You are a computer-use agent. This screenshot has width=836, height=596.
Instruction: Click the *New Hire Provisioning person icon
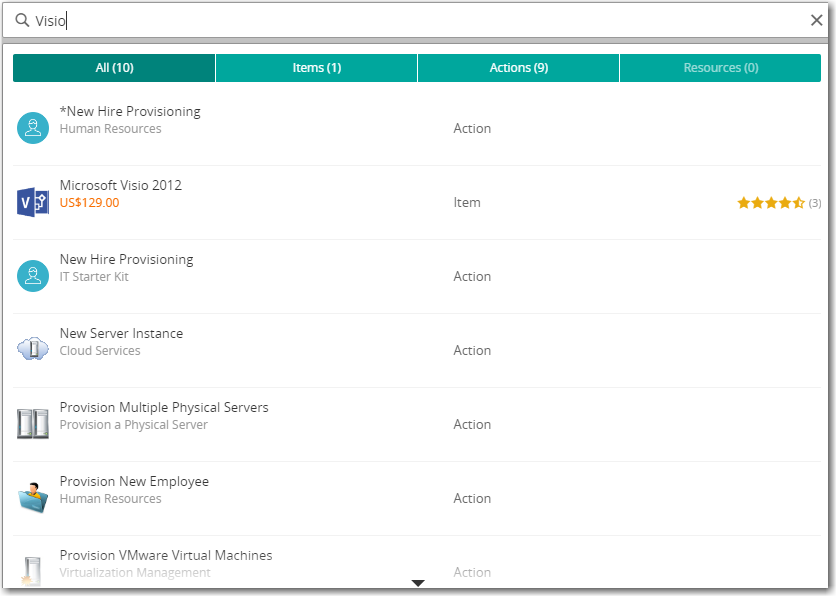point(33,128)
